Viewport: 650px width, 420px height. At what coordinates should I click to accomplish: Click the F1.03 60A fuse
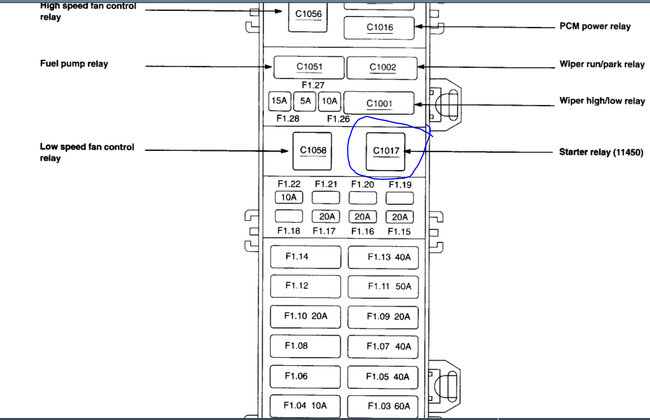click(383, 406)
